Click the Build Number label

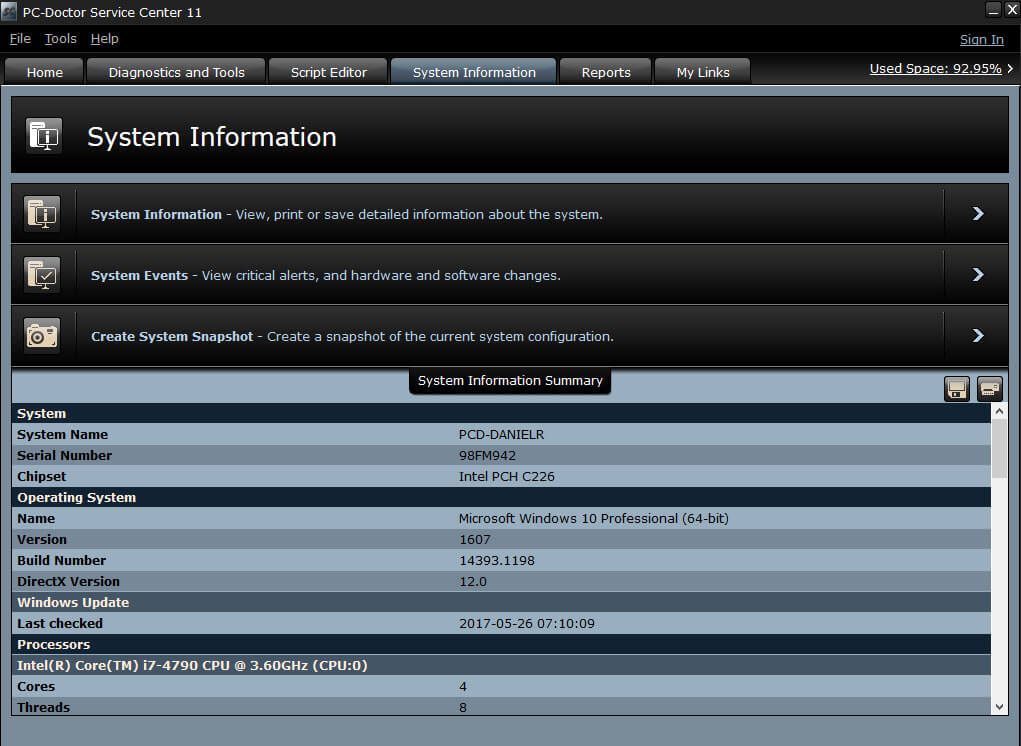tap(61, 560)
